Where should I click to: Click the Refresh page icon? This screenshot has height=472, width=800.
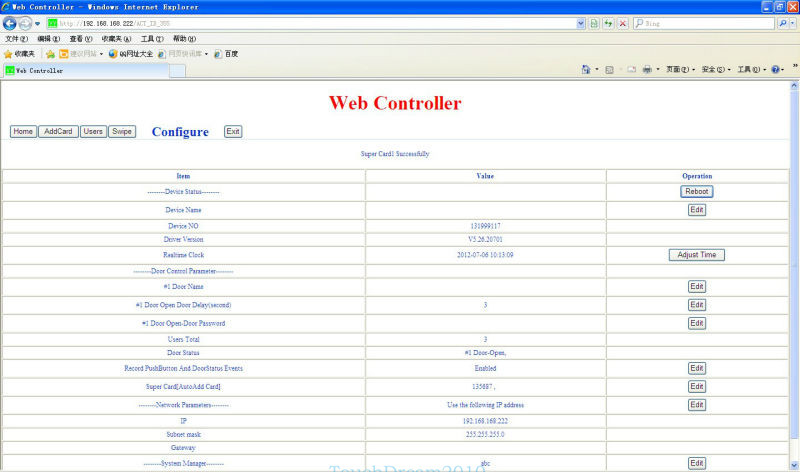[608, 23]
